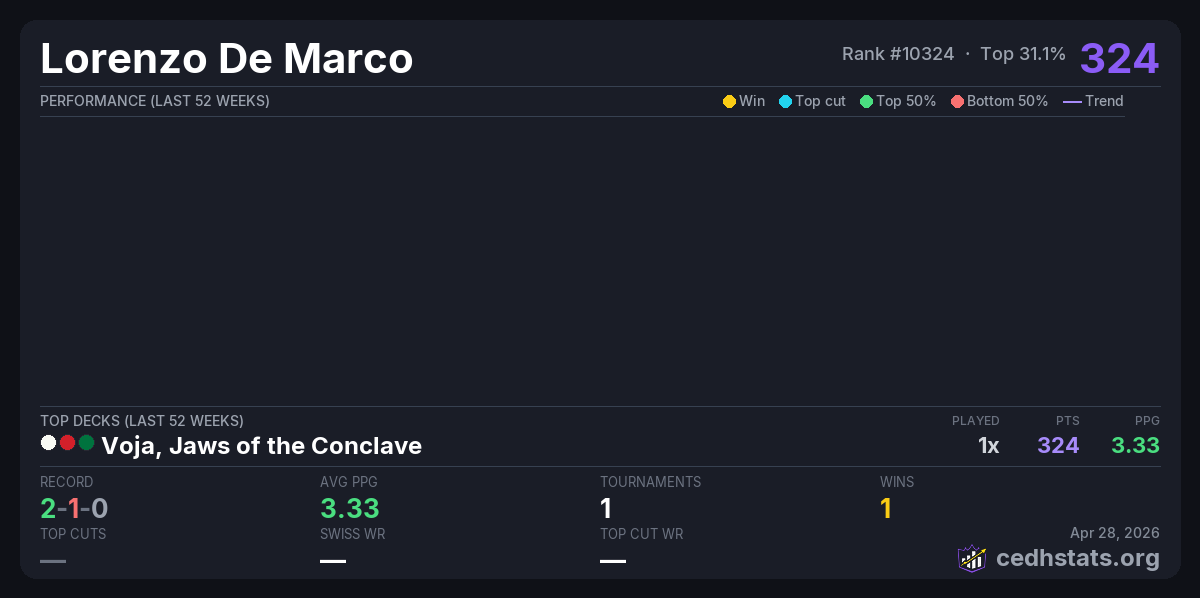
Task: Click the green Avg PPG 3.33 value
Action: [349, 508]
